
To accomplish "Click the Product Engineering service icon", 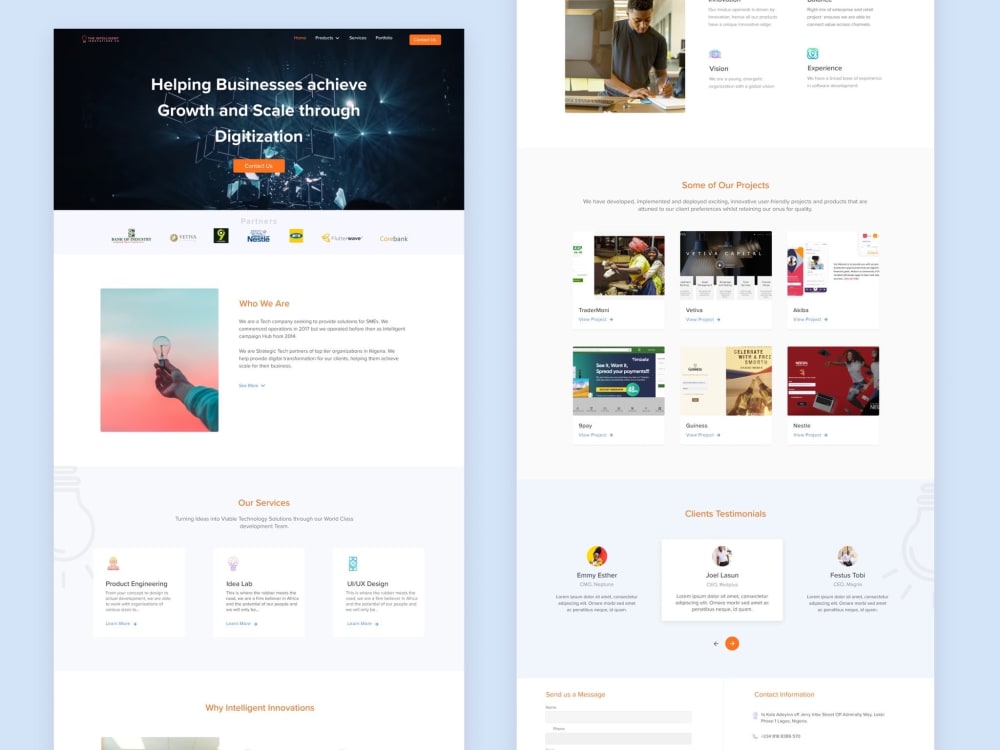I will point(114,563).
